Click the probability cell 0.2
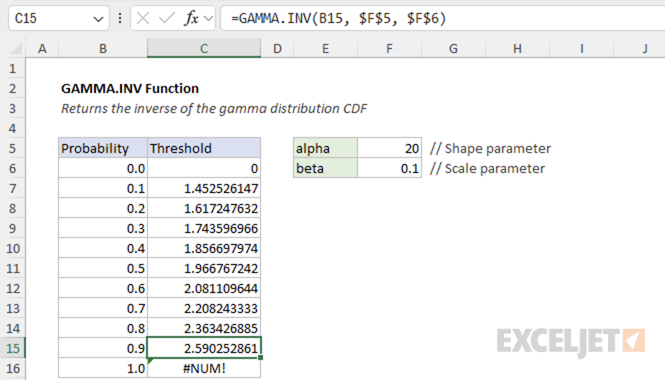Viewport: 665px width, 380px height. coord(103,208)
